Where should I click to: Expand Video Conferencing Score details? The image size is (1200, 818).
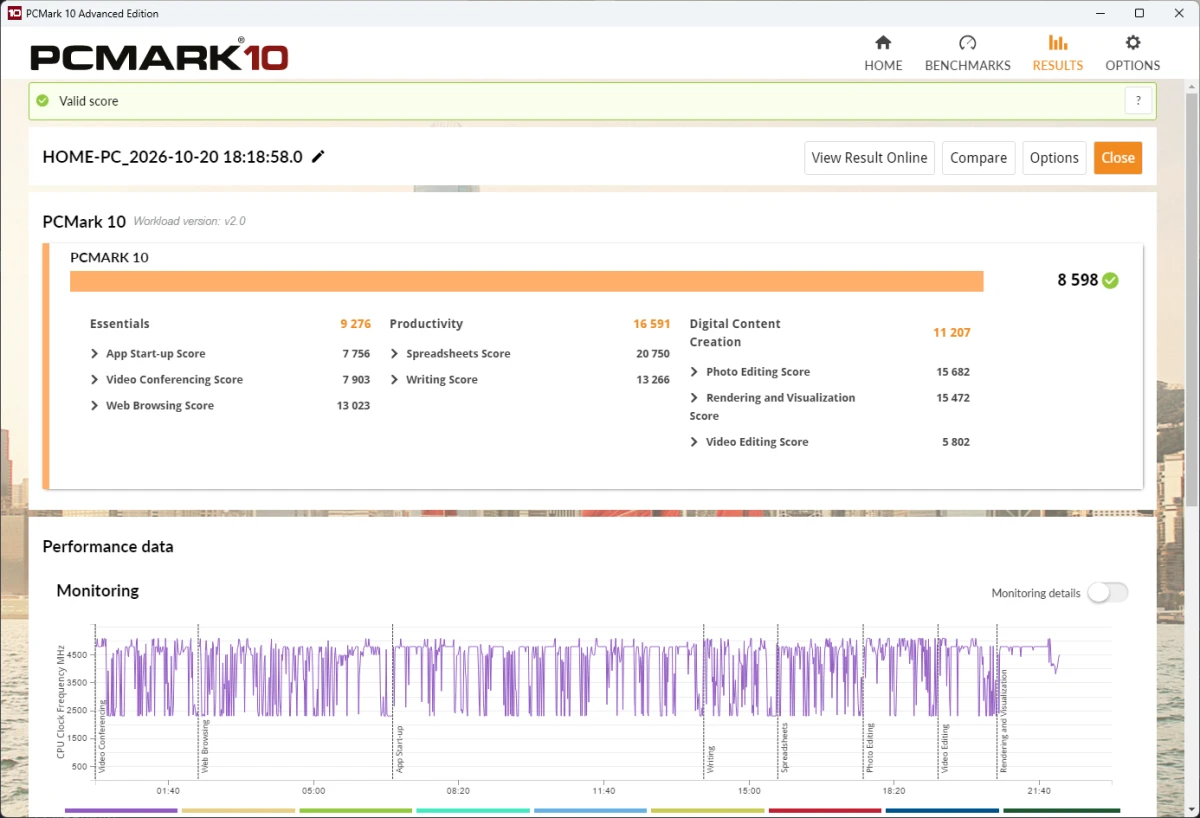95,380
